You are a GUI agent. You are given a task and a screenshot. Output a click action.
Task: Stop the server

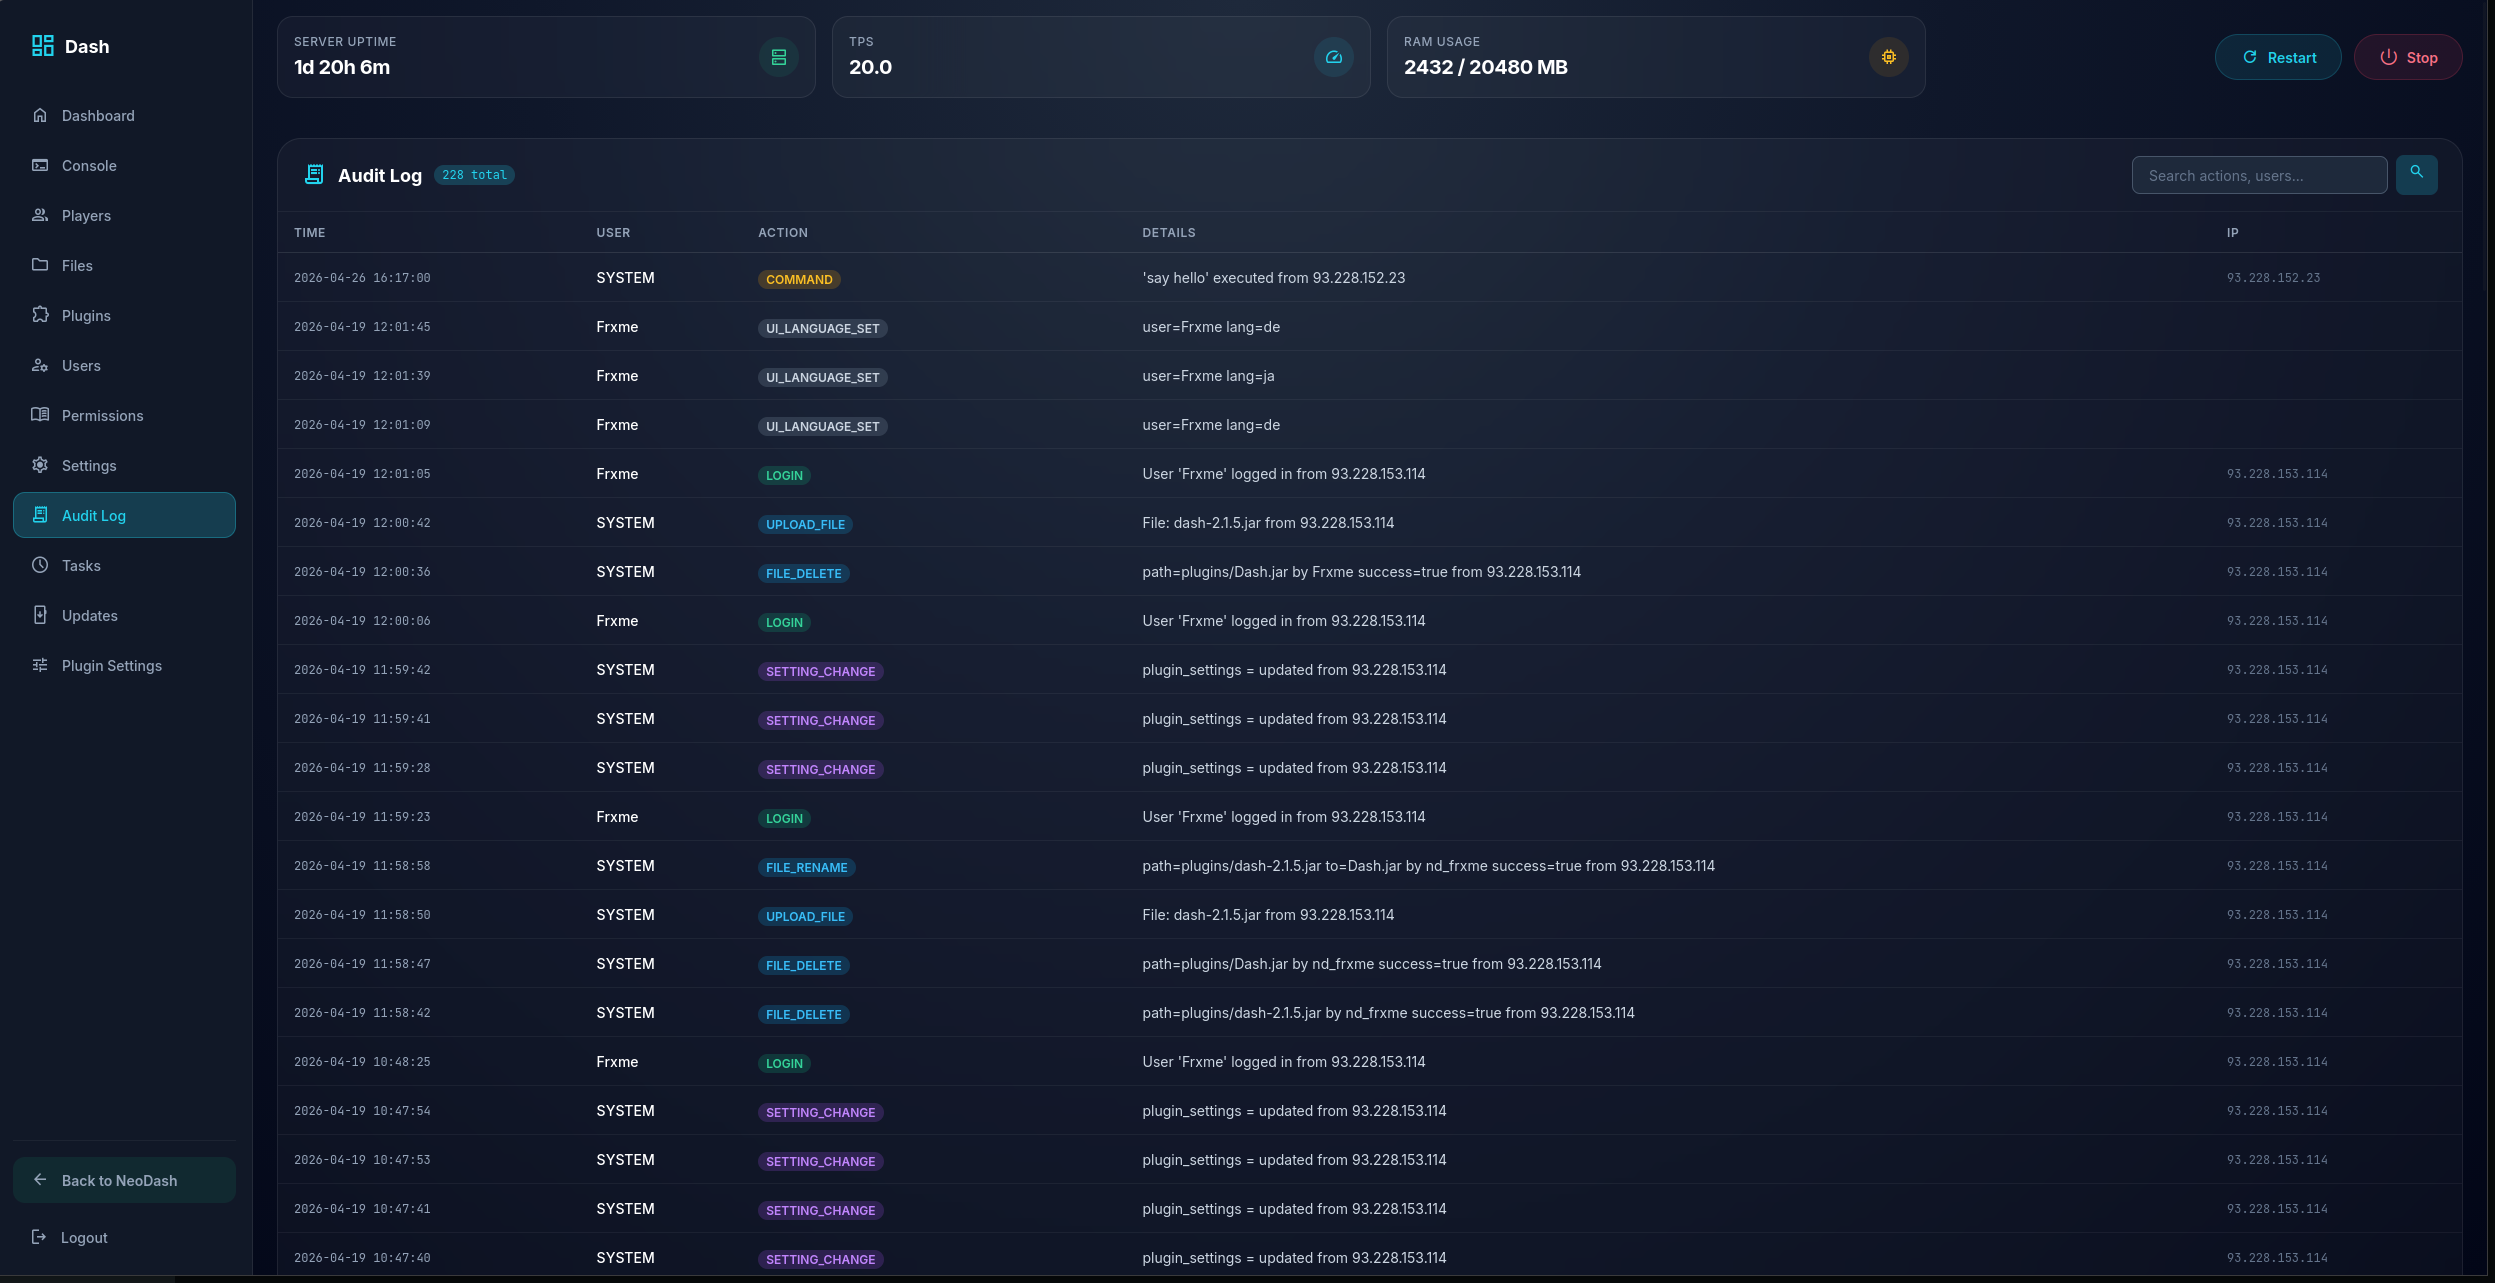pyautogui.click(x=2408, y=57)
